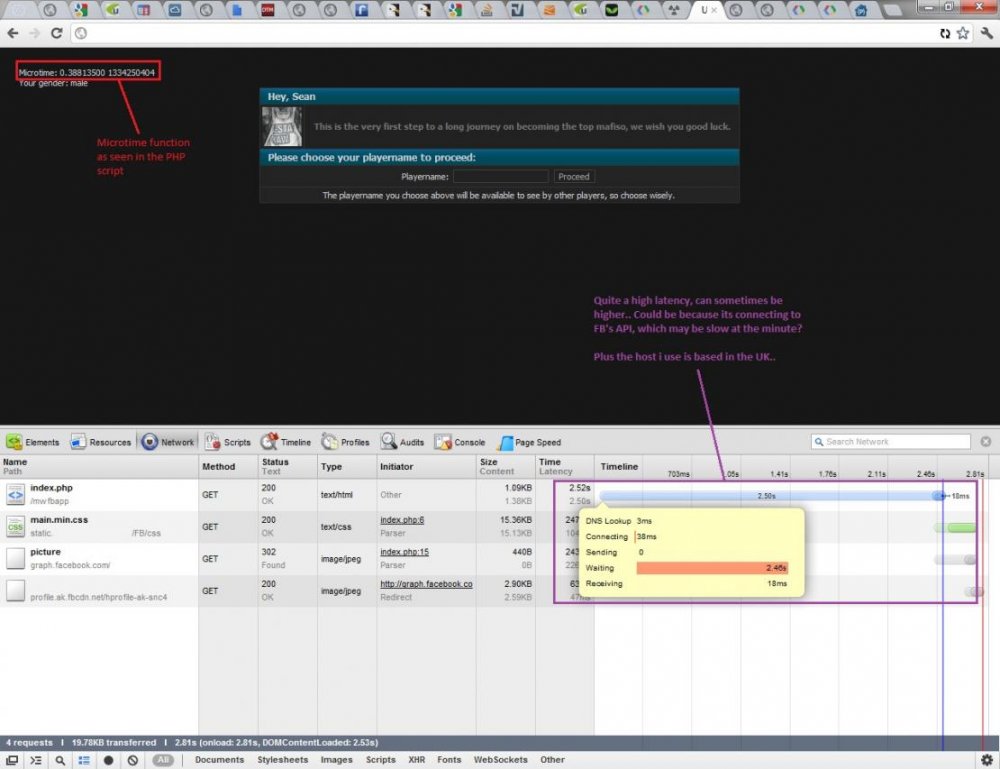Screen dimensions: 1000x769
Task: Show All request types filter
Action: pos(162,760)
